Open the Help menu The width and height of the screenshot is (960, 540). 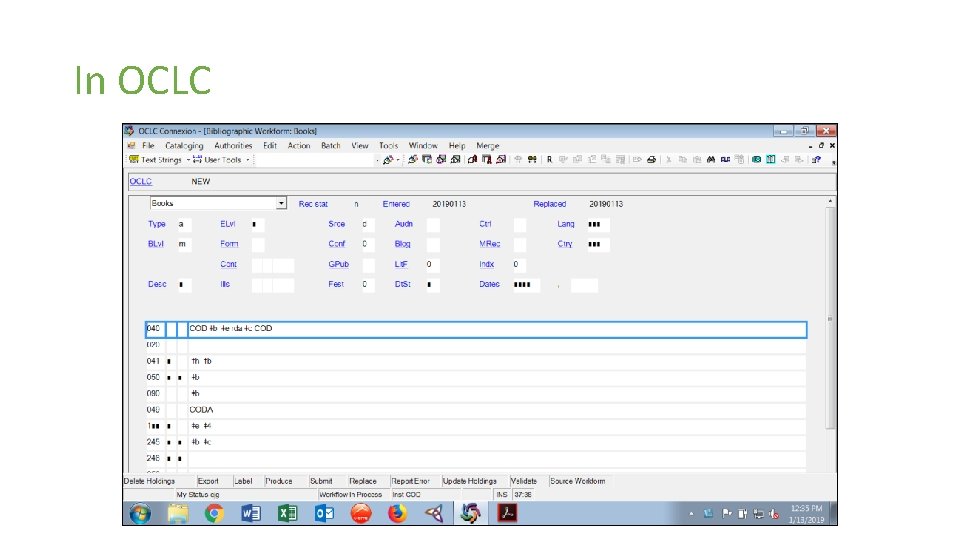click(x=457, y=146)
